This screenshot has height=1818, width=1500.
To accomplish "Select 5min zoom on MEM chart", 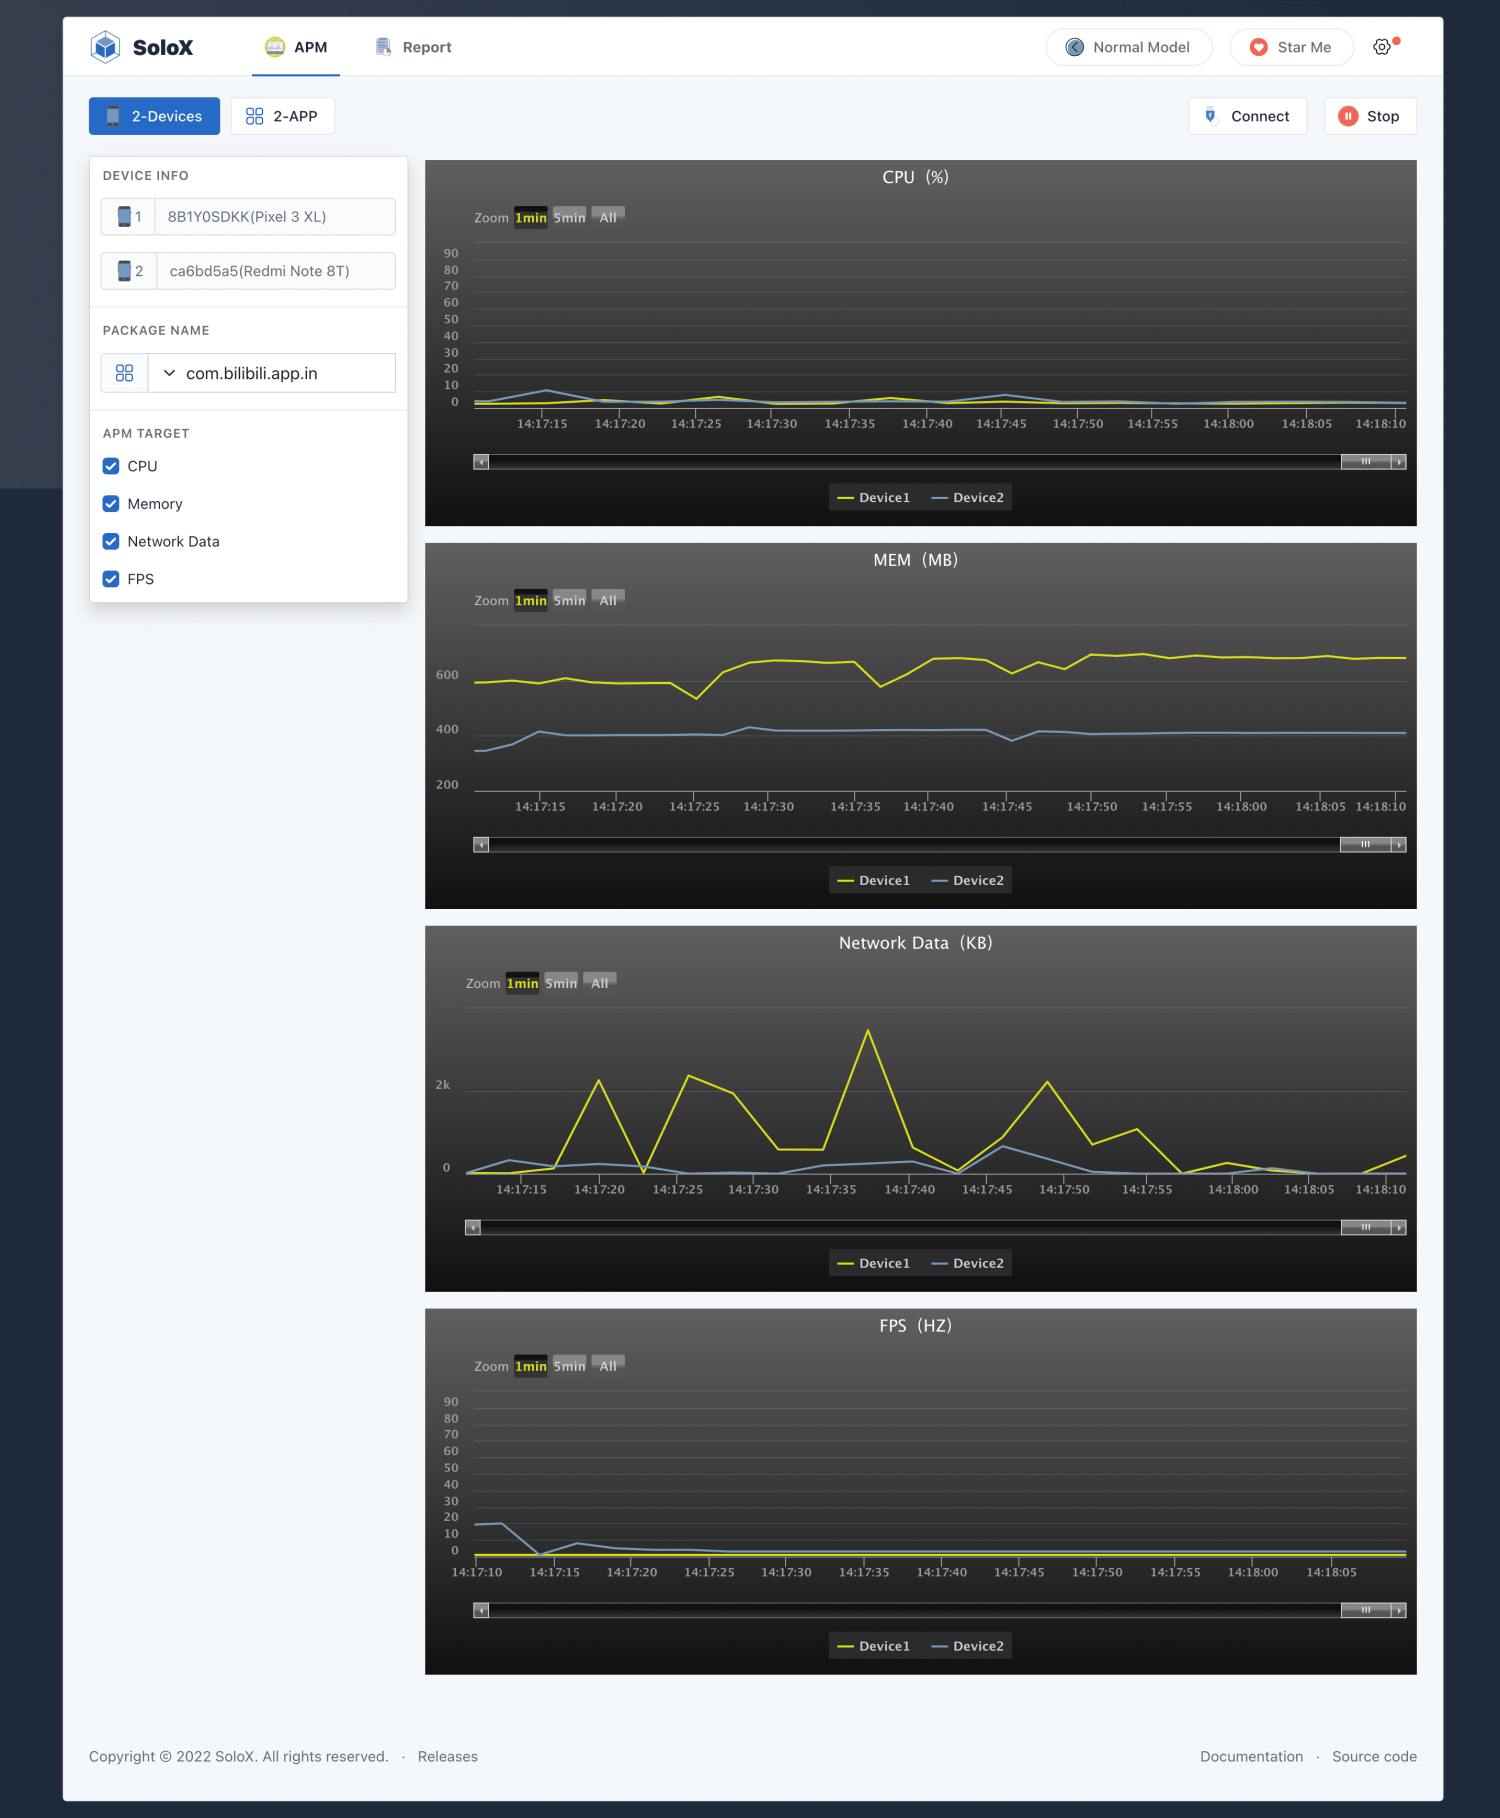I will [x=569, y=600].
